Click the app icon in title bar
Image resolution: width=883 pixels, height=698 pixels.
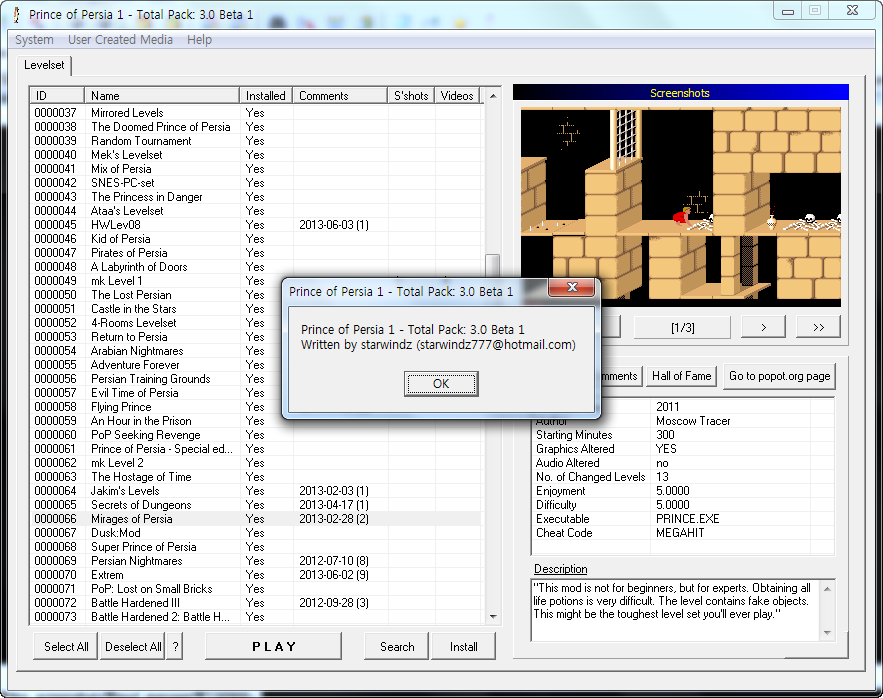coord(16,15)
